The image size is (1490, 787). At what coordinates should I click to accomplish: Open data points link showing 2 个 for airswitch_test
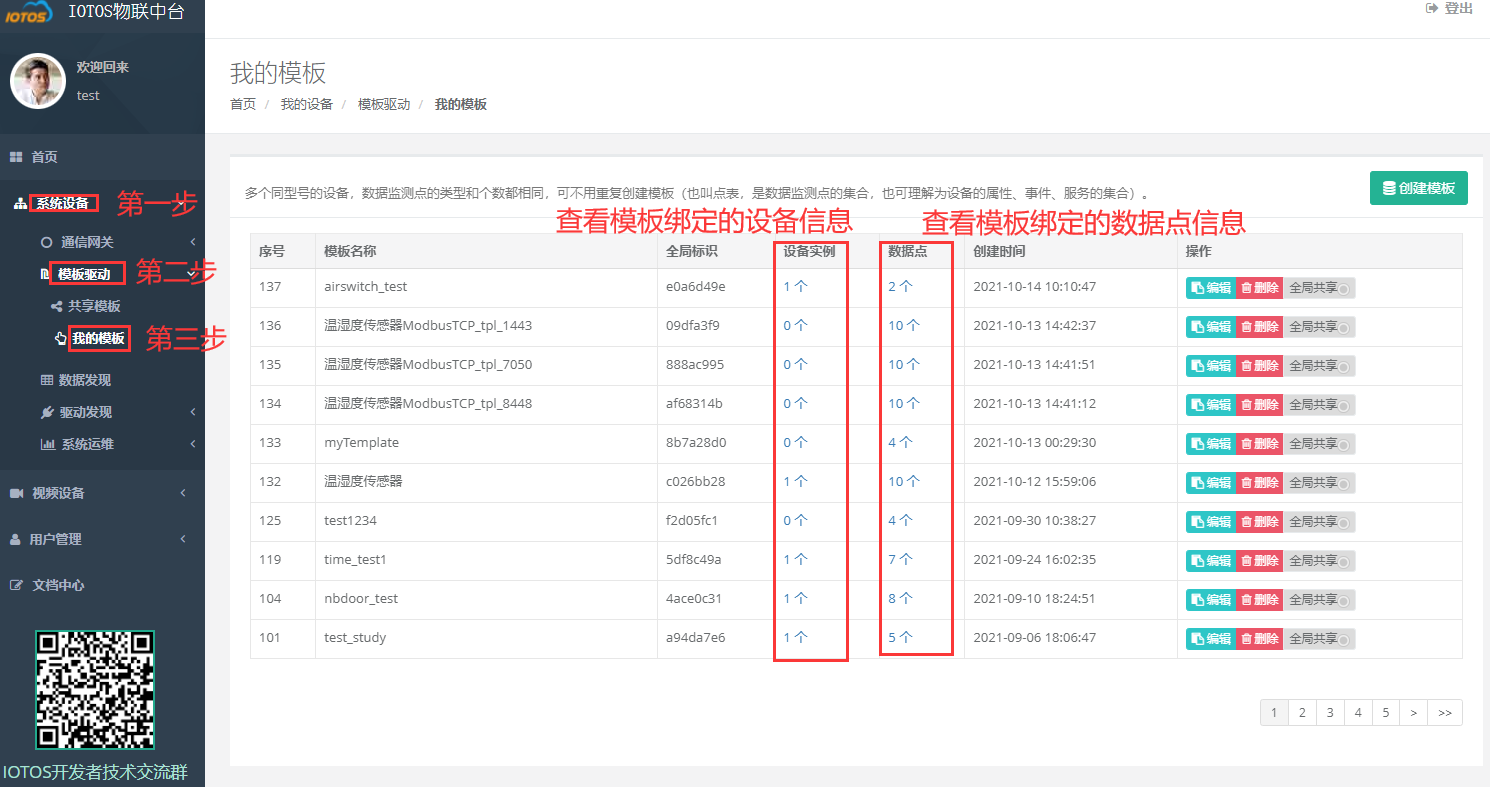pos(899,287)
